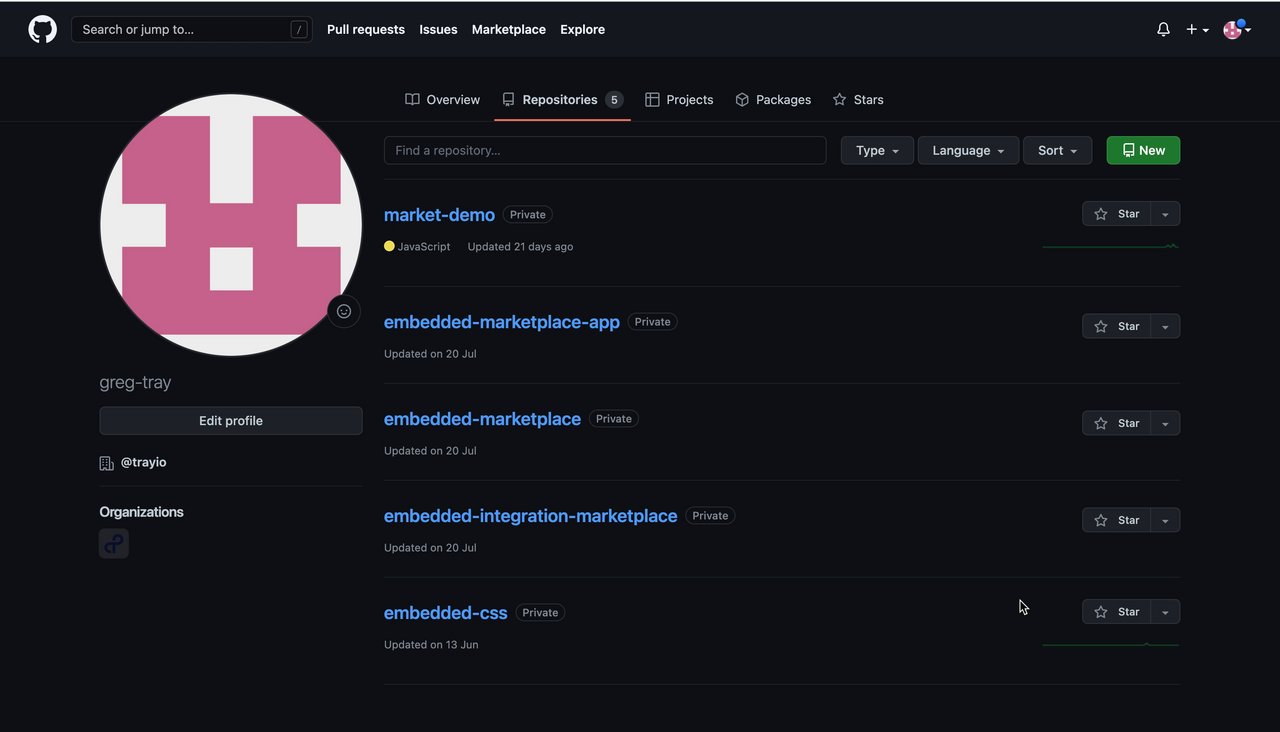Click the Organizations heading
The image size is (1280, 732).
pos(141,512)
